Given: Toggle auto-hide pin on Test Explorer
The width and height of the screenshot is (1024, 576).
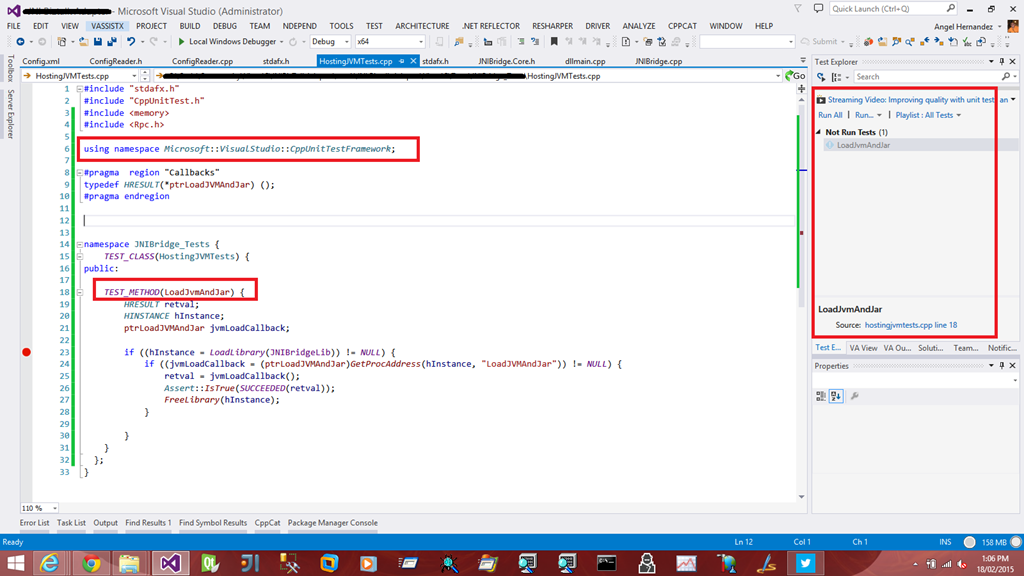Looking at the screenshot, I should click(1003, 61).
